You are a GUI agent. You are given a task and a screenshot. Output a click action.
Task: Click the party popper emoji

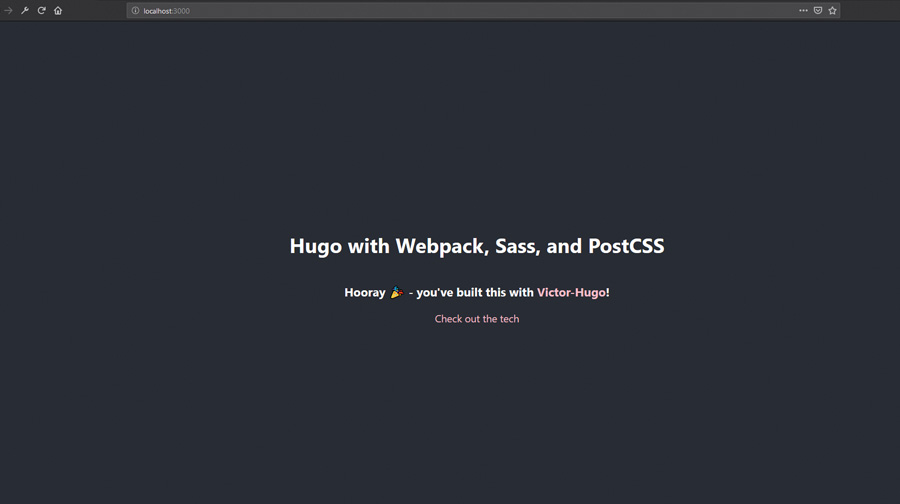397,292
